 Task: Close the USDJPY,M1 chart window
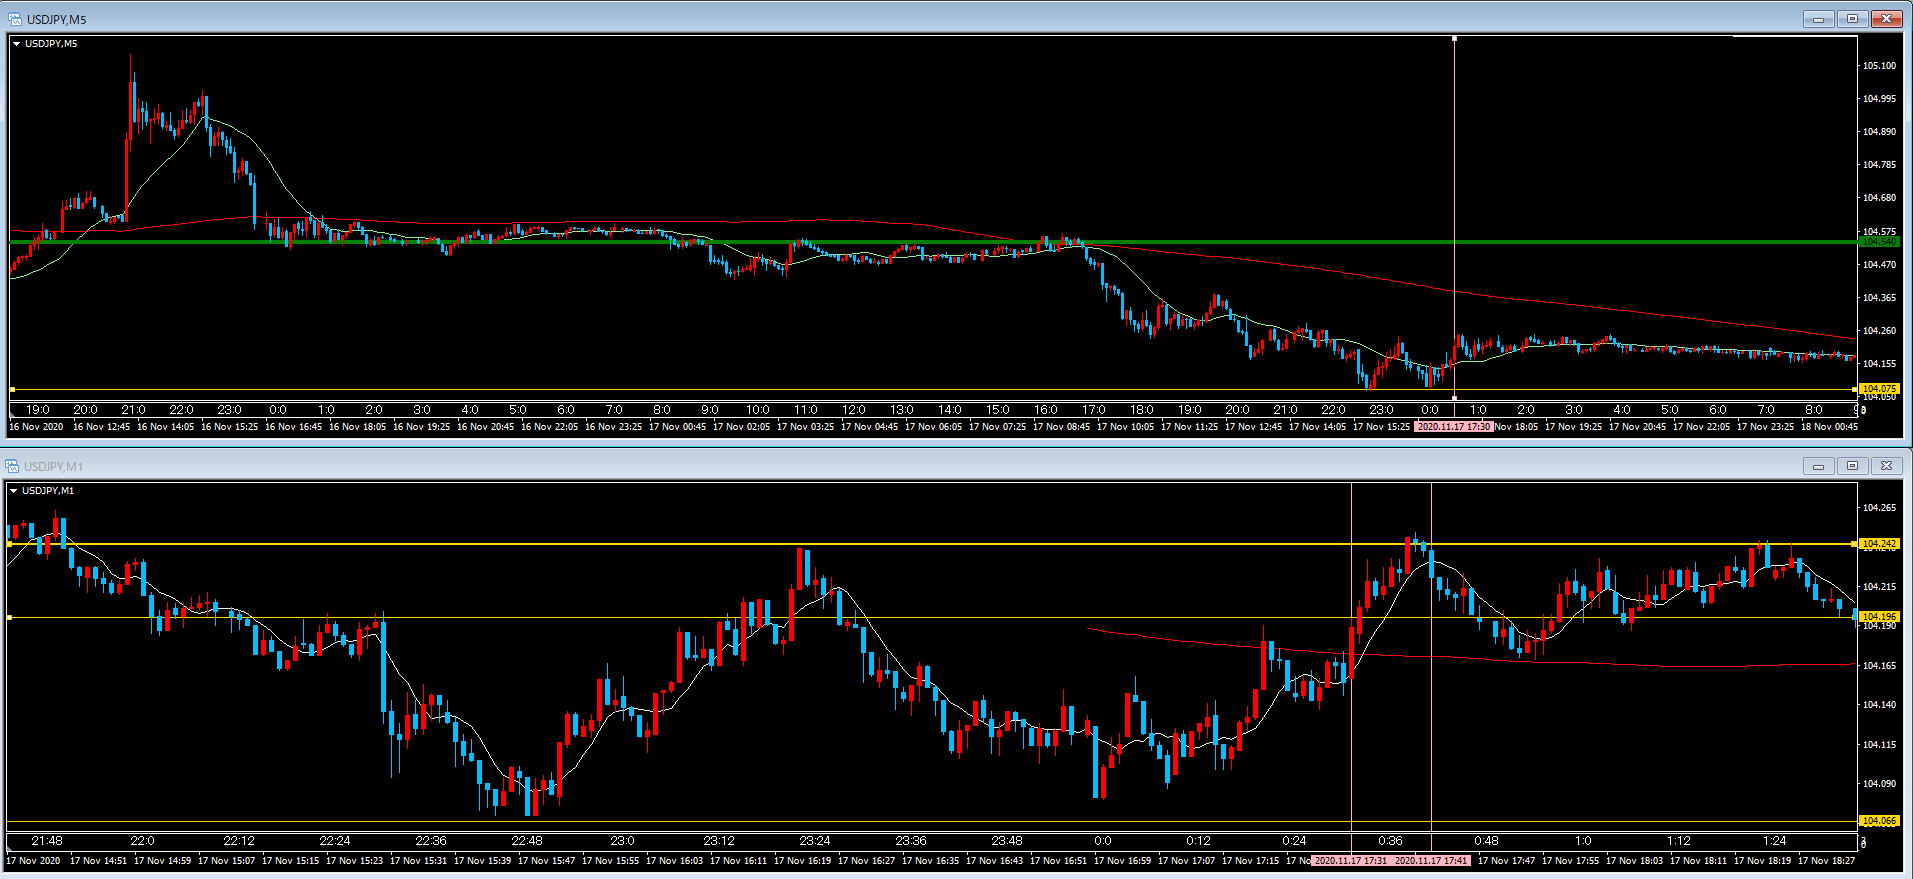point(1886,466)
